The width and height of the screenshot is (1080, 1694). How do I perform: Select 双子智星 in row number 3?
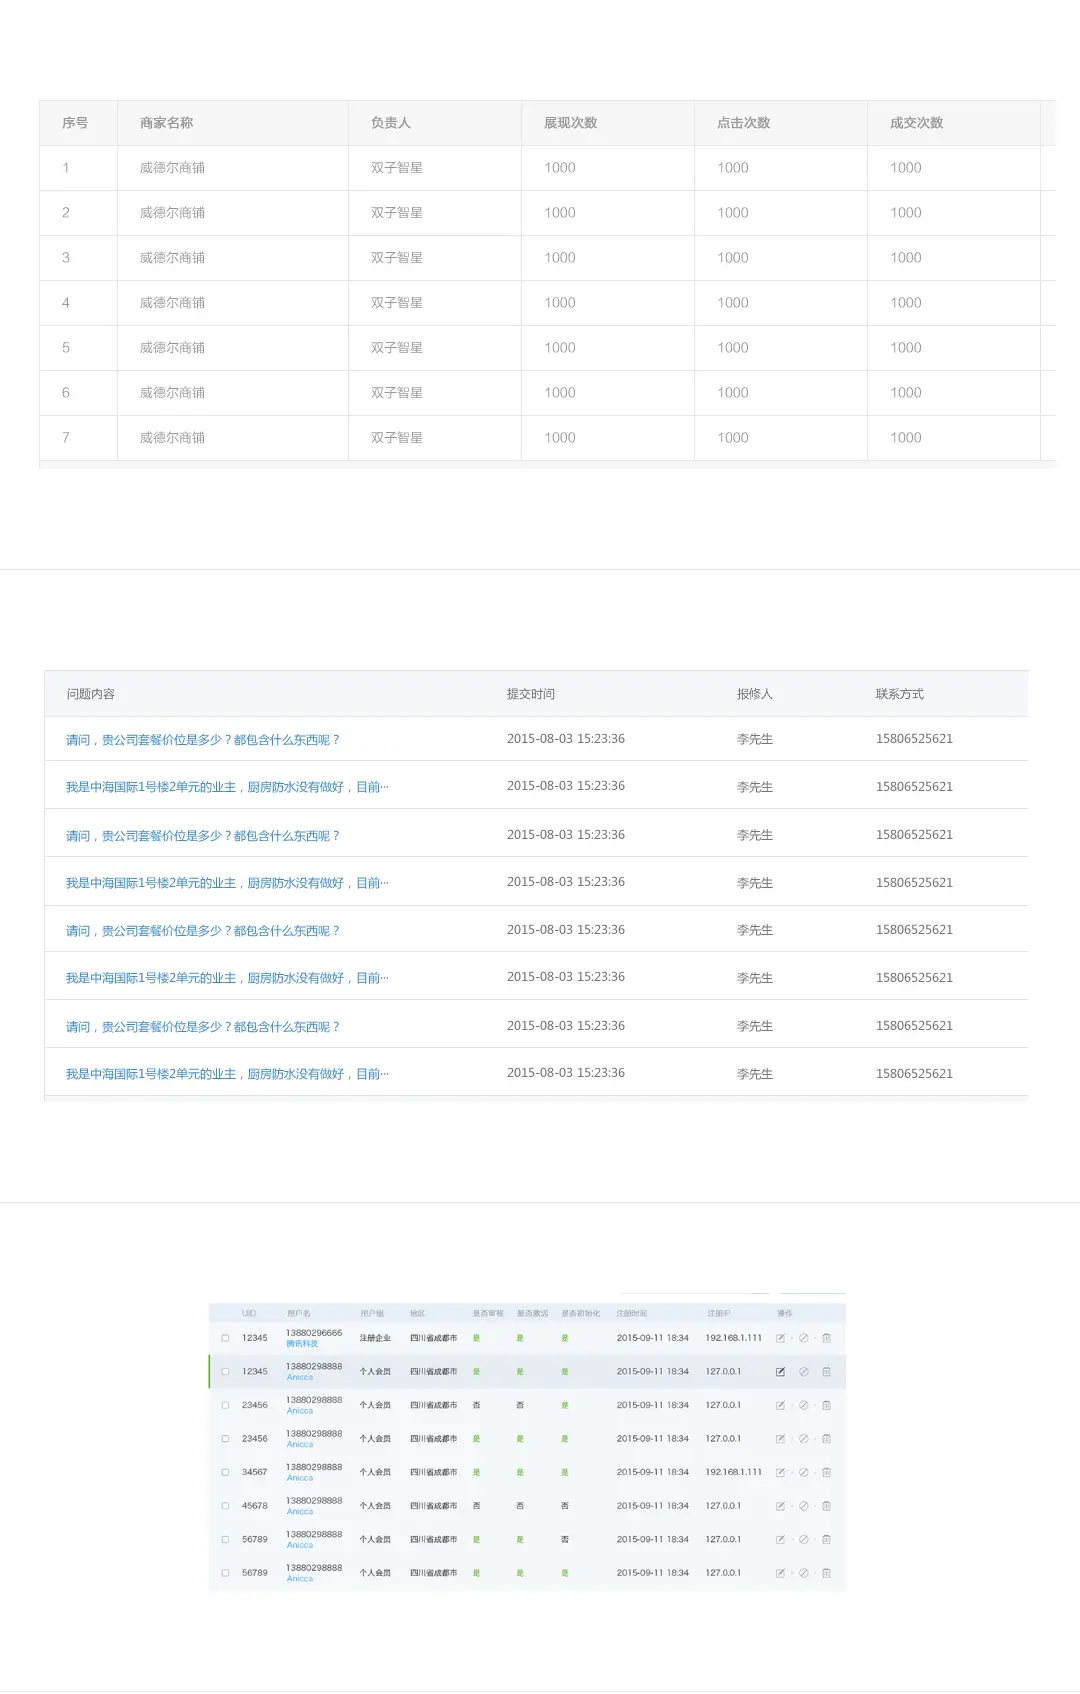397,258
